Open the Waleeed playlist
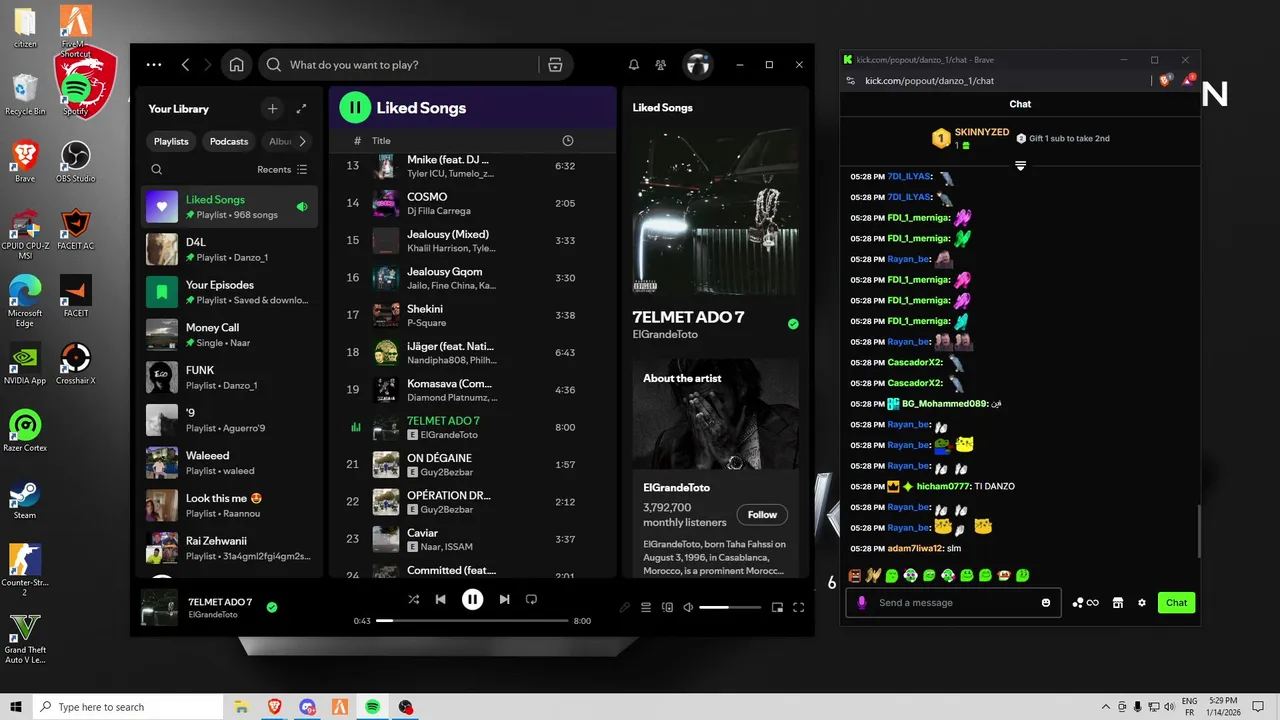Viewport: 1280px width, 720px height. pos(229,463)
